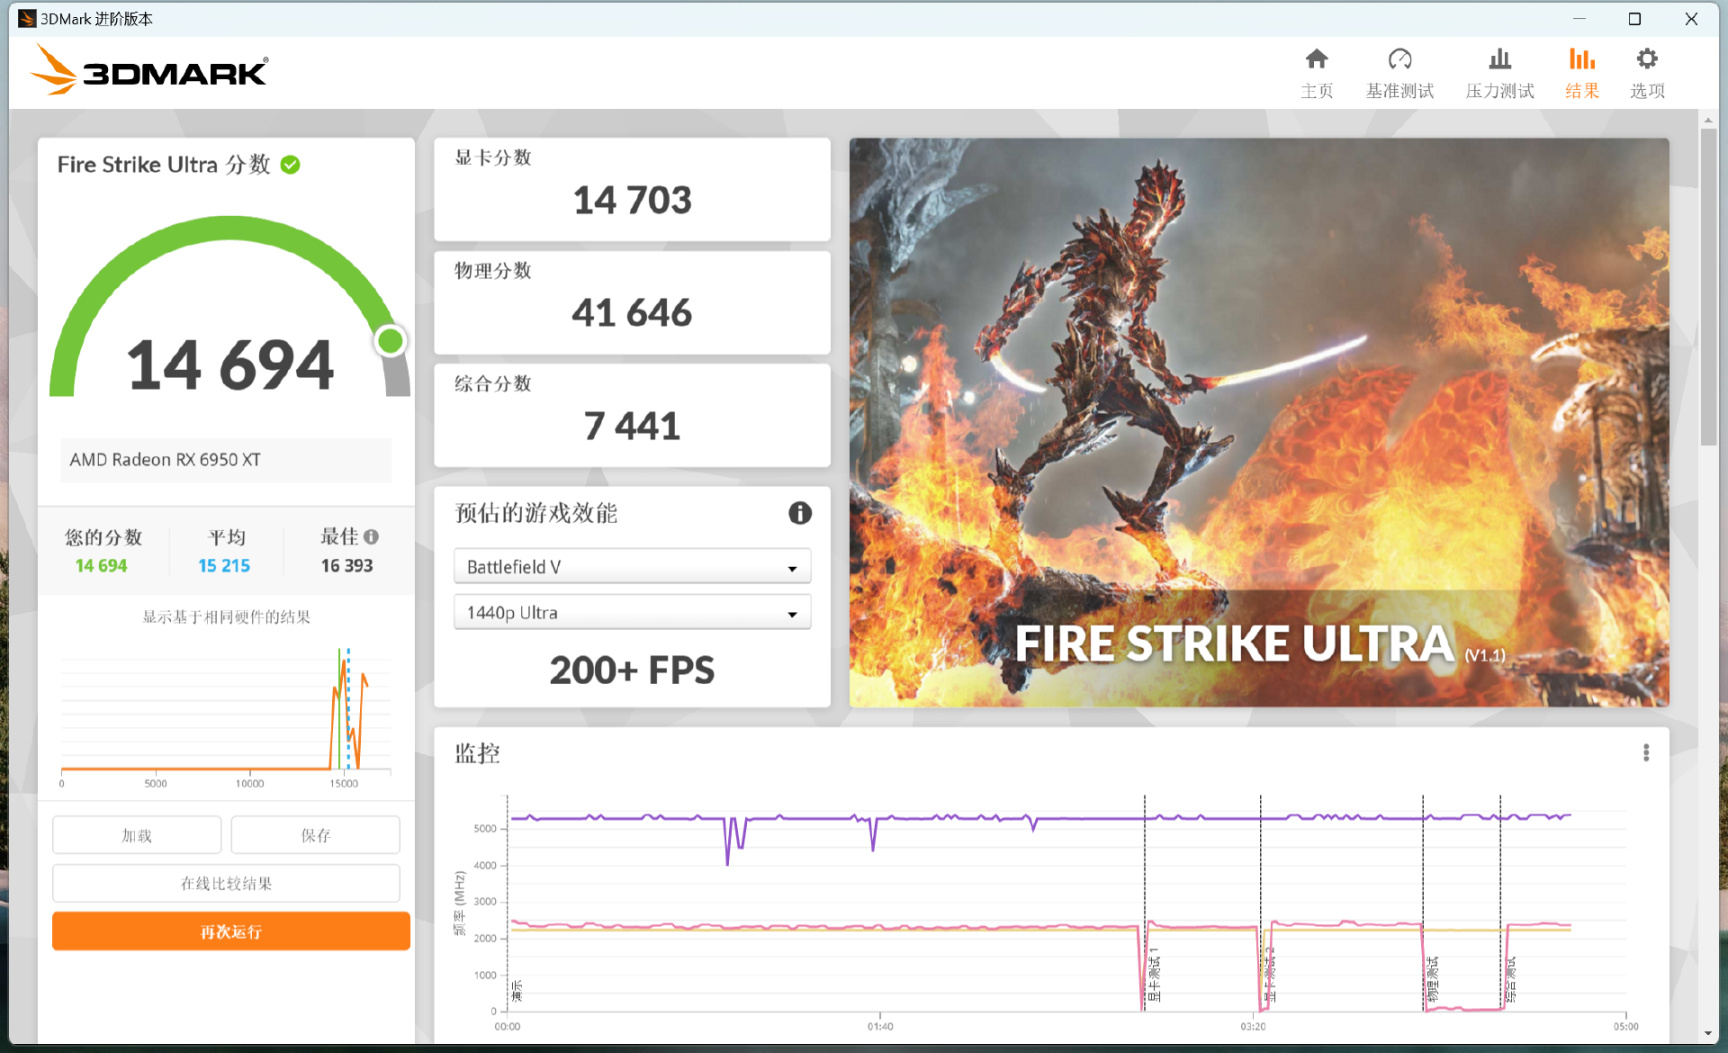Open the 主页 home icon
The image size is (1728, 1053).
pos(1316,59)
